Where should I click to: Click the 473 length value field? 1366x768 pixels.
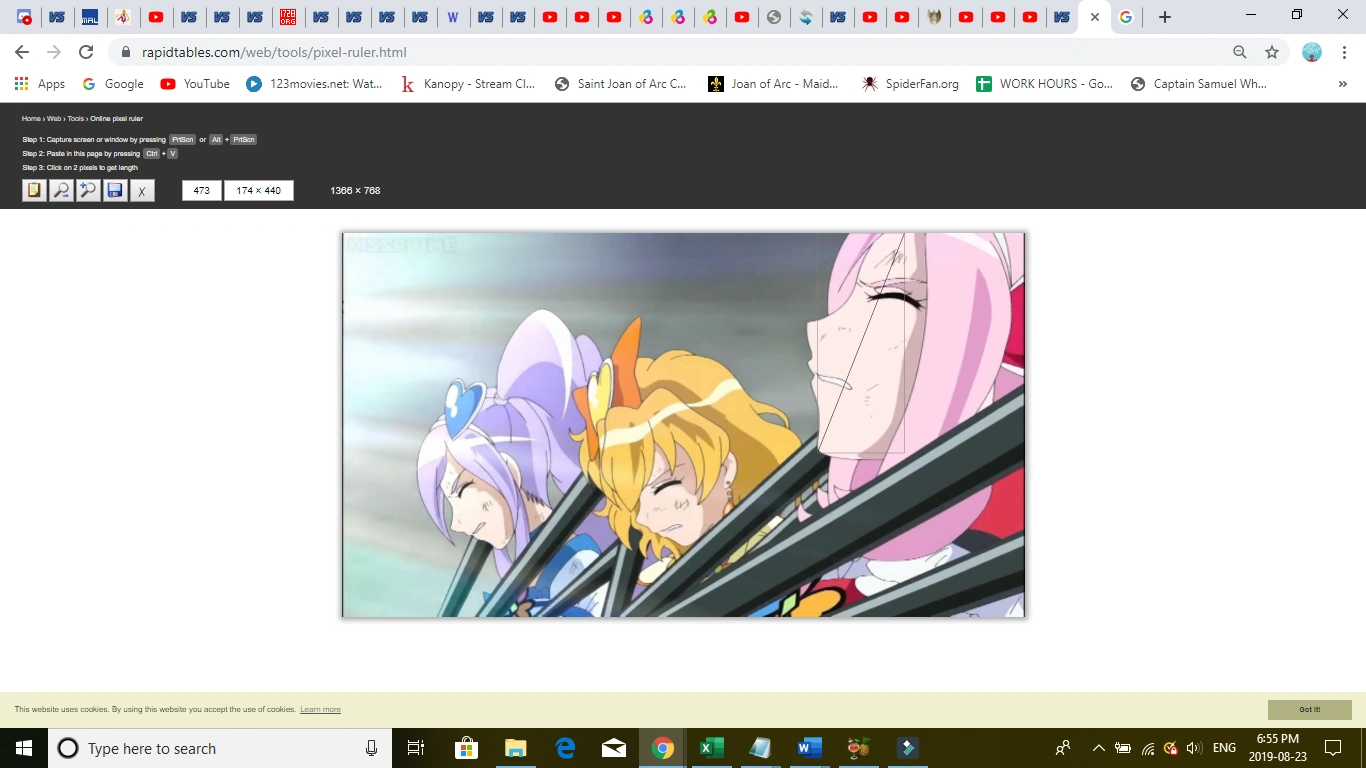201,190
